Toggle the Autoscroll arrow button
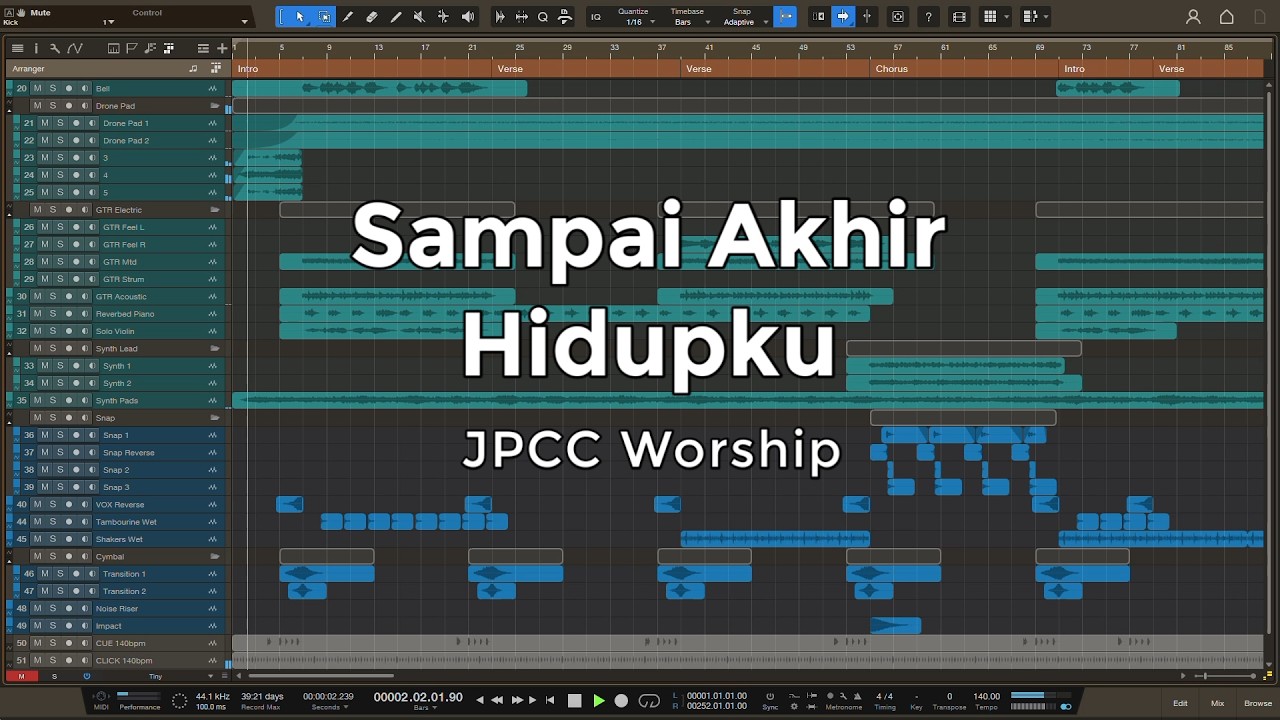The width and height of the screenshot is (1280, 720). point(843,17)
